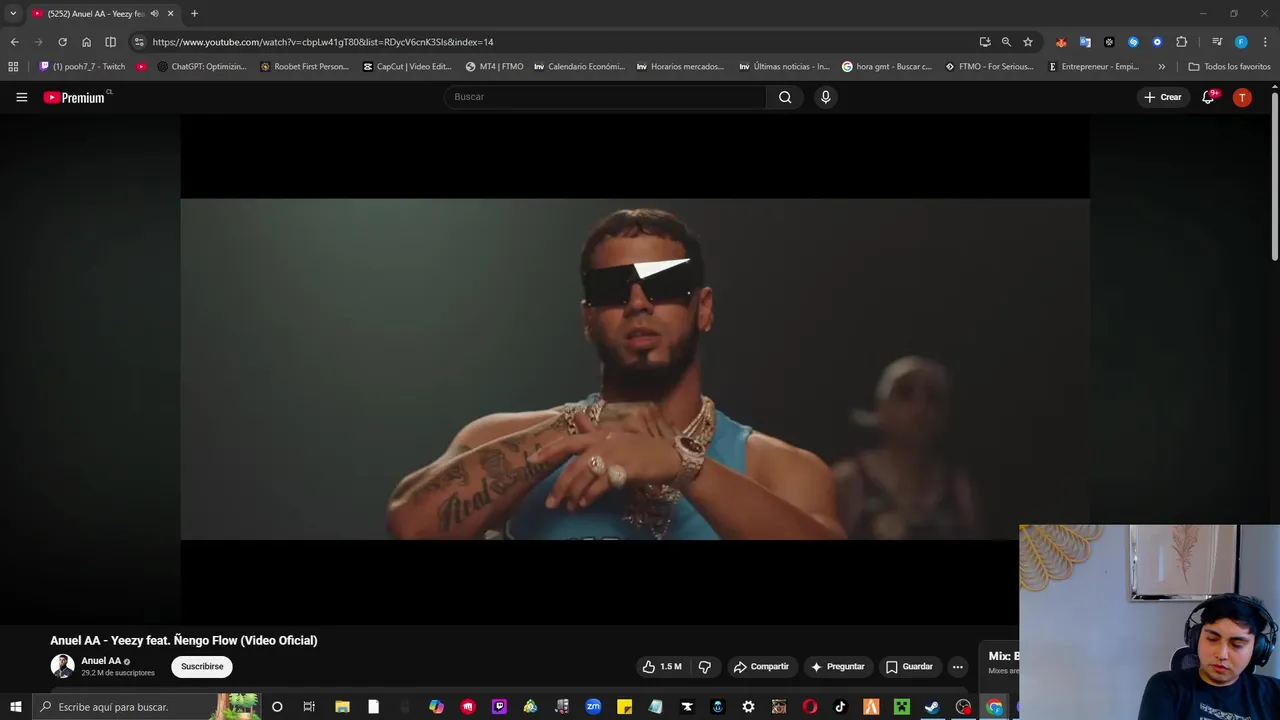Screen dimensions: 1280x720
Task: Open CapCut Video Editor bookmark
Action: [408, 67]
